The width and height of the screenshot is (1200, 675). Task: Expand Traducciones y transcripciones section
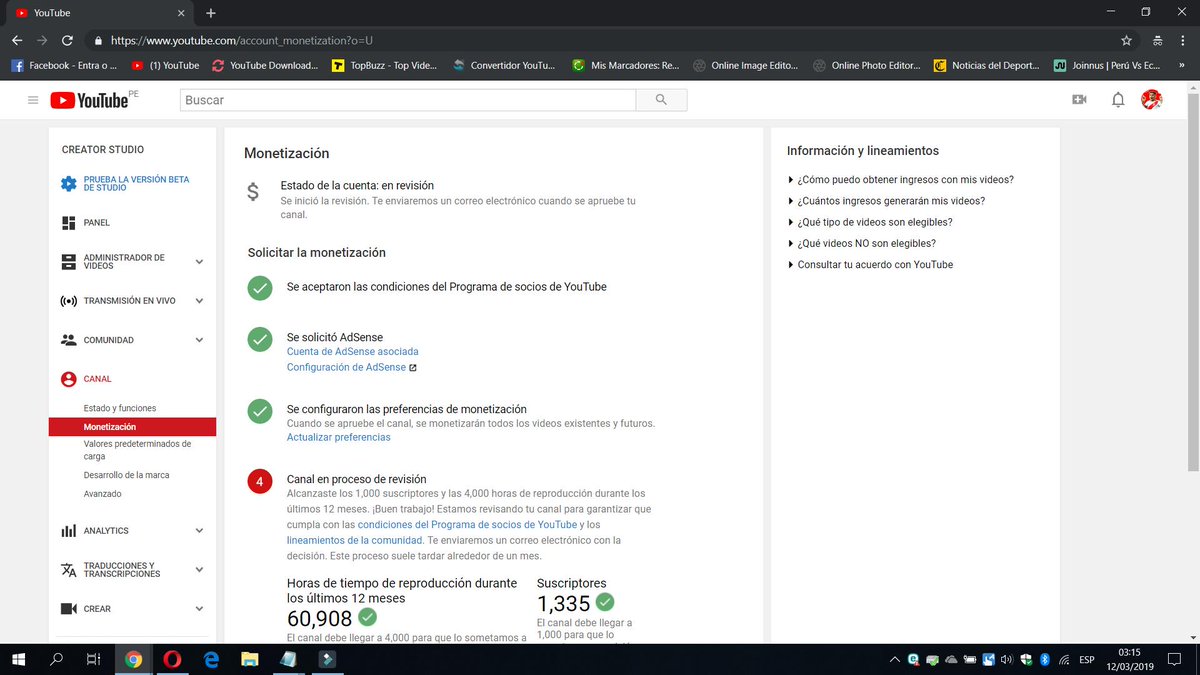tap(199, 570)
